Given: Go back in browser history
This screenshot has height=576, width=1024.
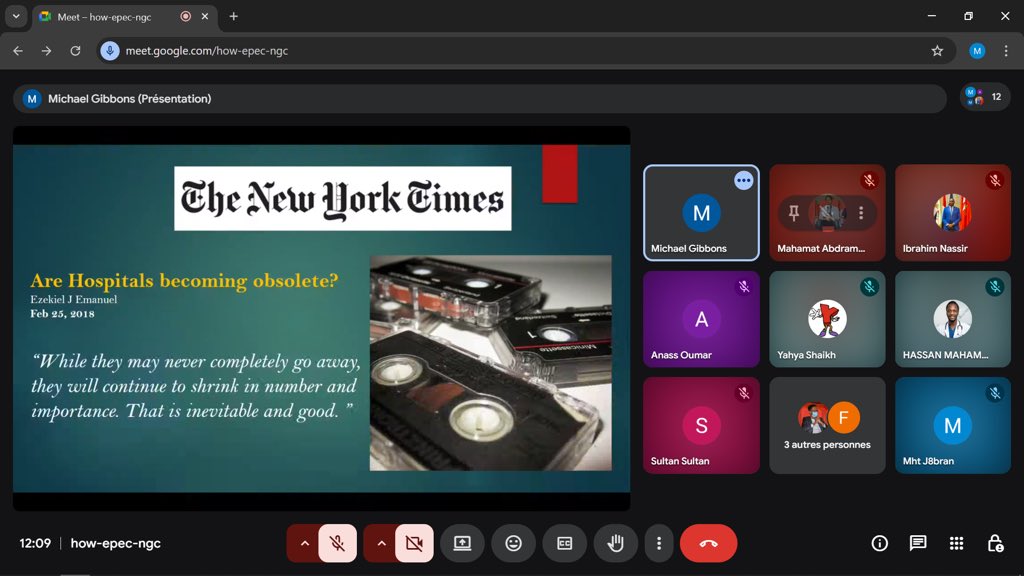Looking at the screenshot, I should click(18, 51).
